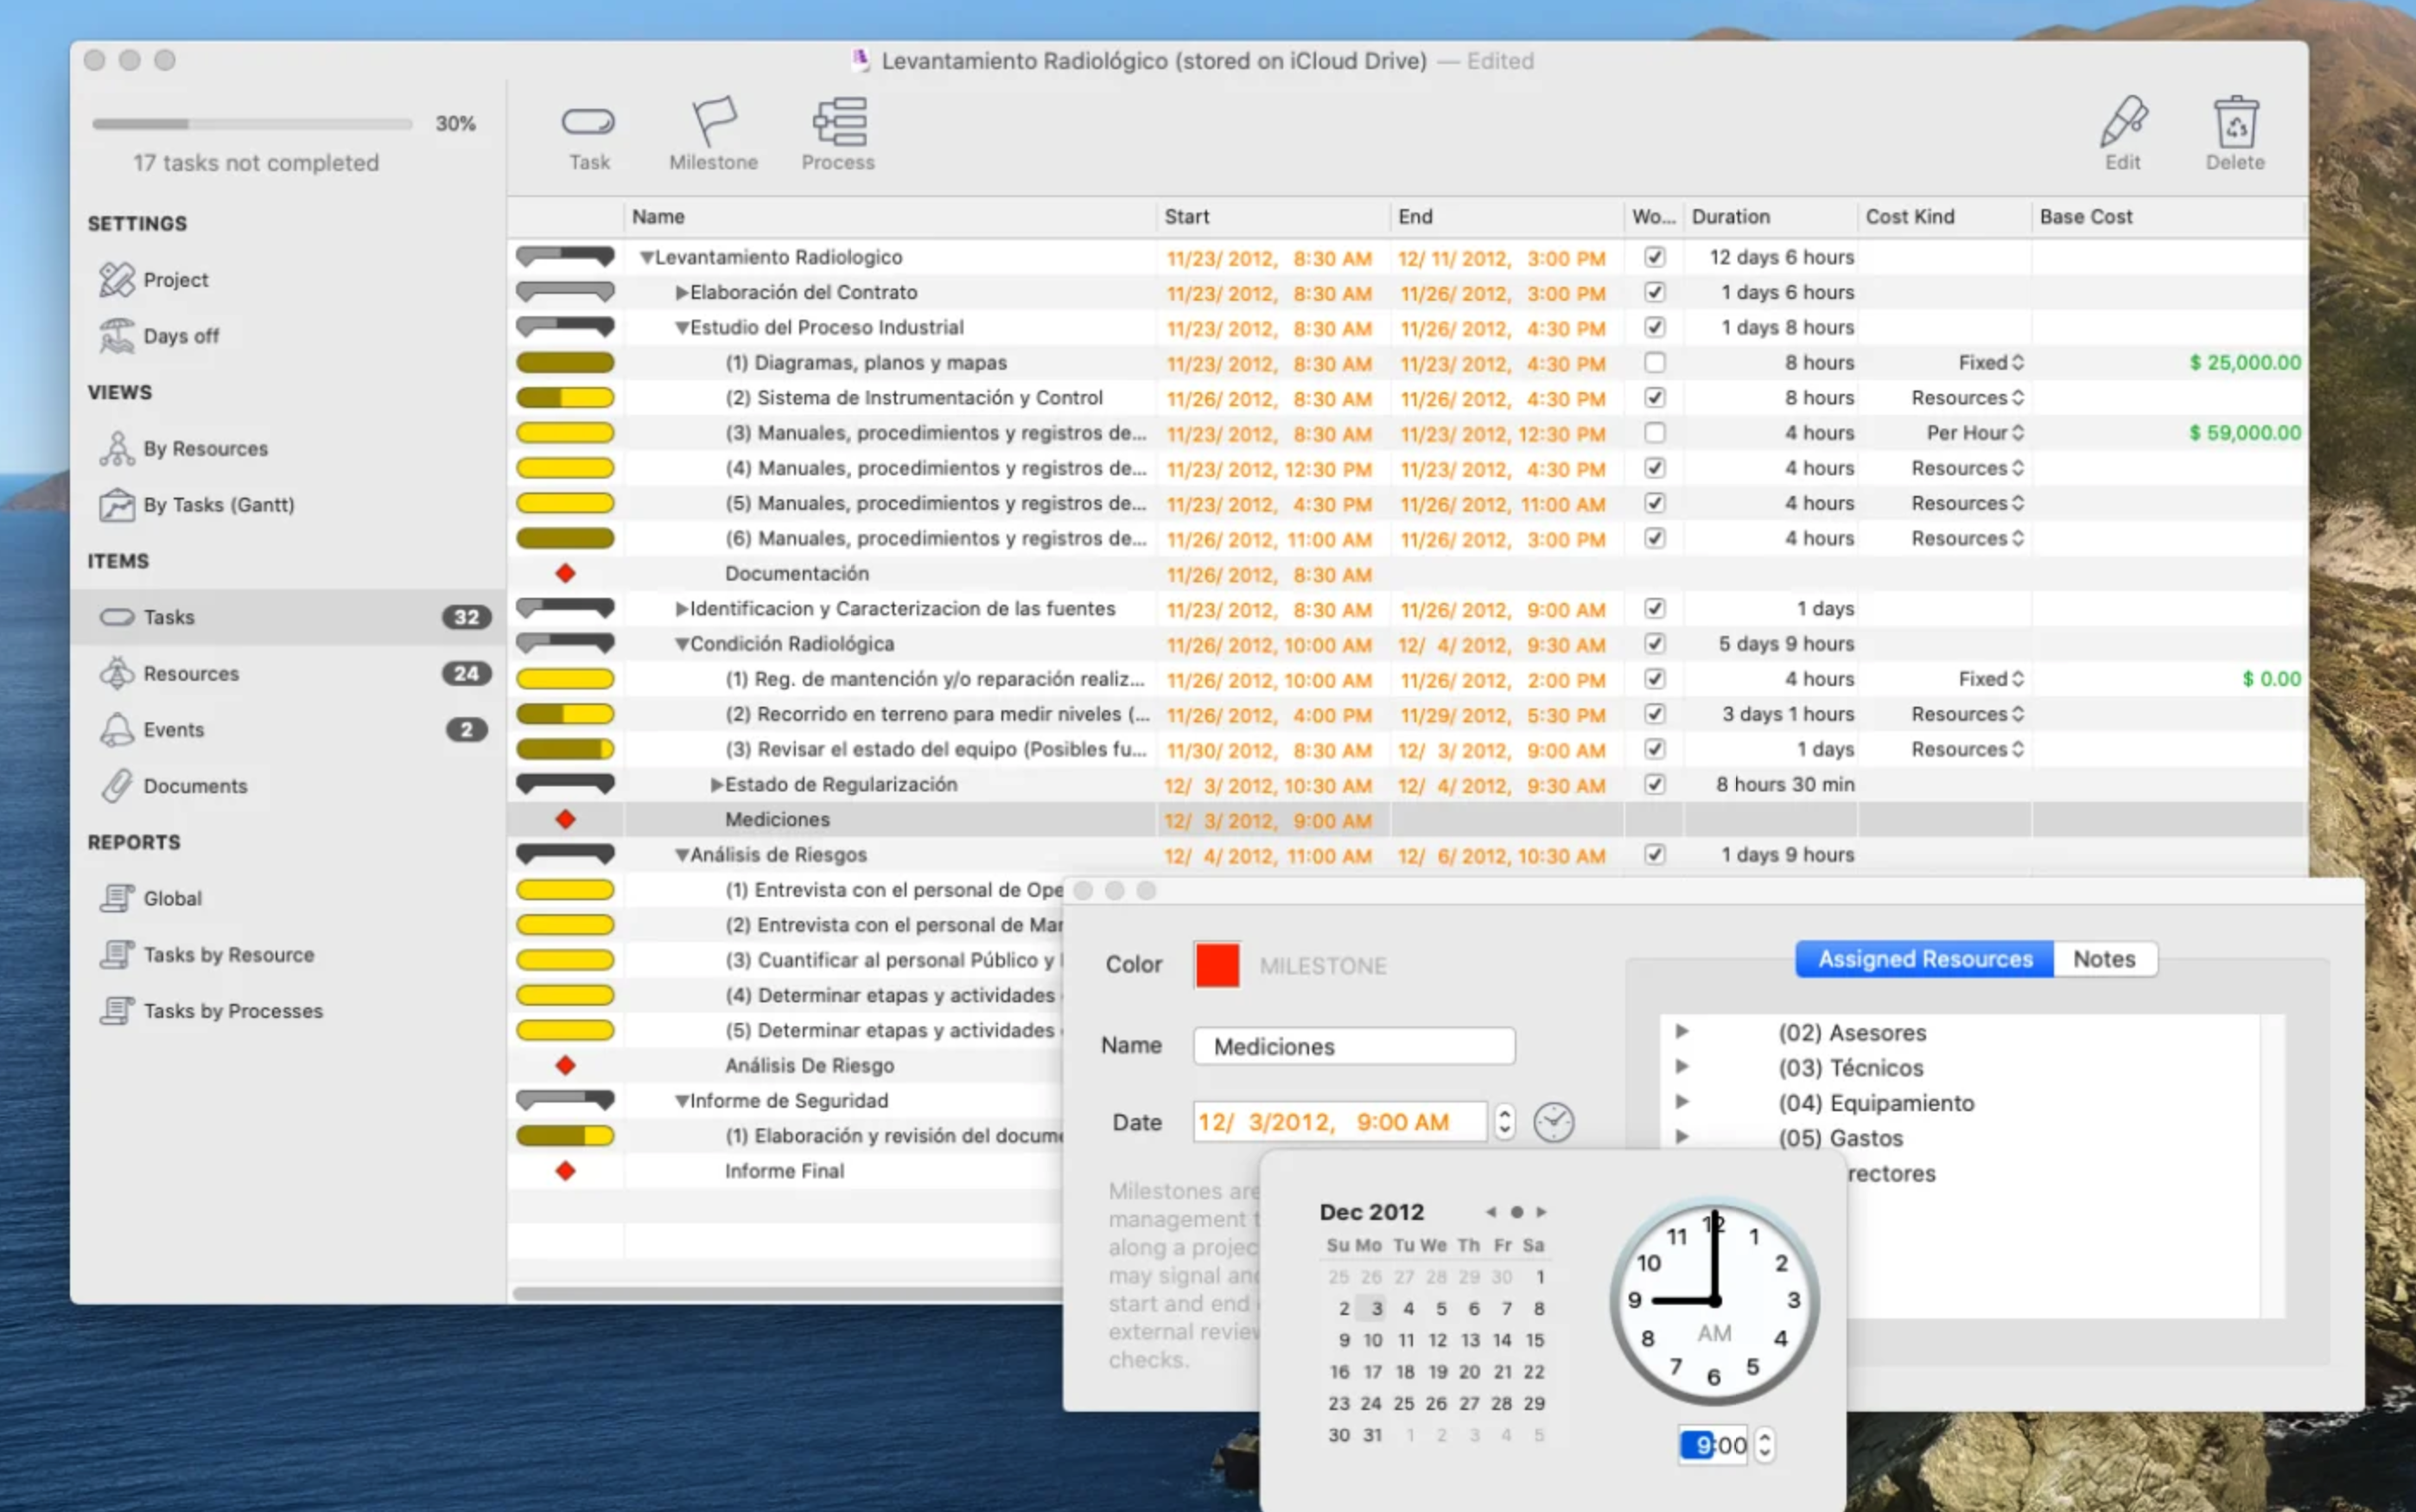Click the milestone Name field containing Mediciones
2416x1512 pixels.
coord(1354,1047)
